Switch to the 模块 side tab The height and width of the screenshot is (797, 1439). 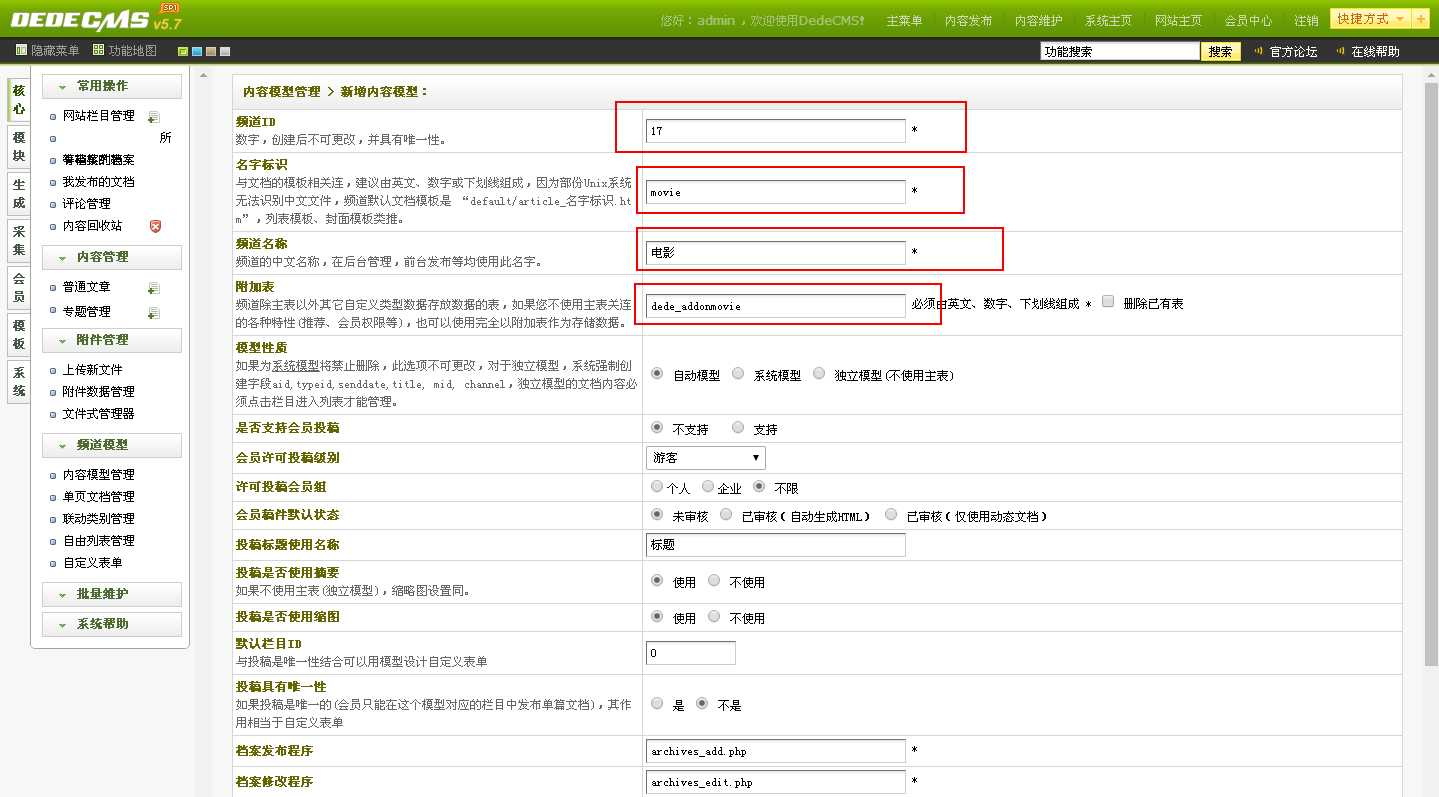(19, 147)
